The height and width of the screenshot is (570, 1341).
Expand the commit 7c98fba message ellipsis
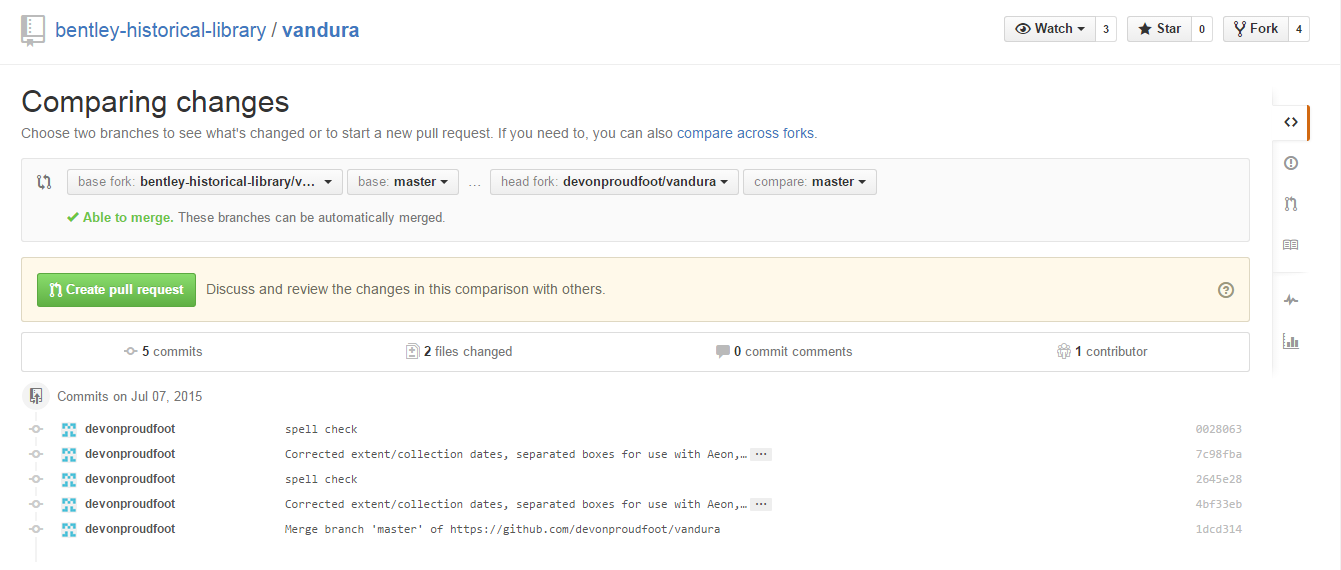761,454
